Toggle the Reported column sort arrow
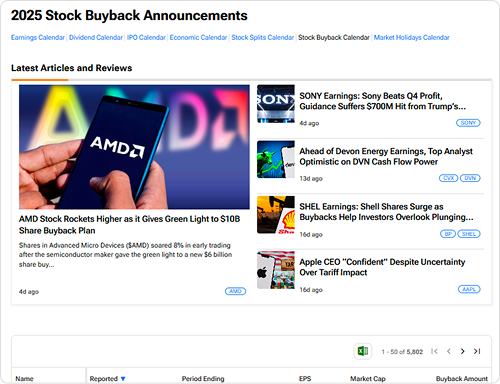This screenshot has width=500, height=384. click(123, 379)
